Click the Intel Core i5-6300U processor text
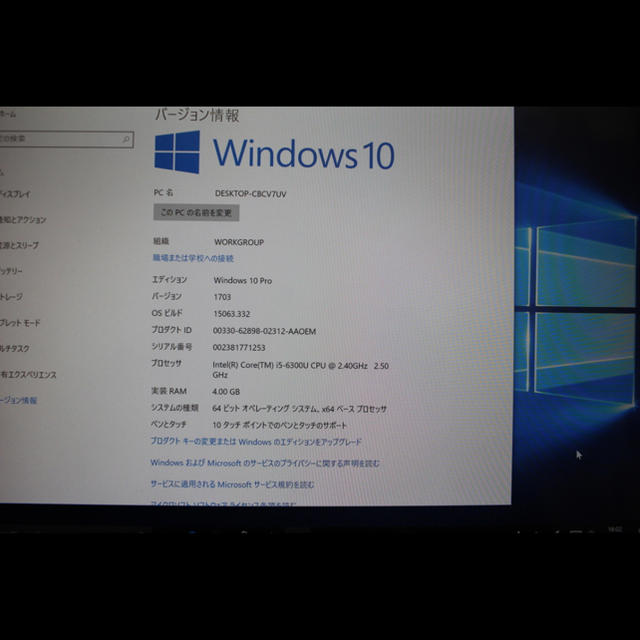 click(x=300, y=370)
